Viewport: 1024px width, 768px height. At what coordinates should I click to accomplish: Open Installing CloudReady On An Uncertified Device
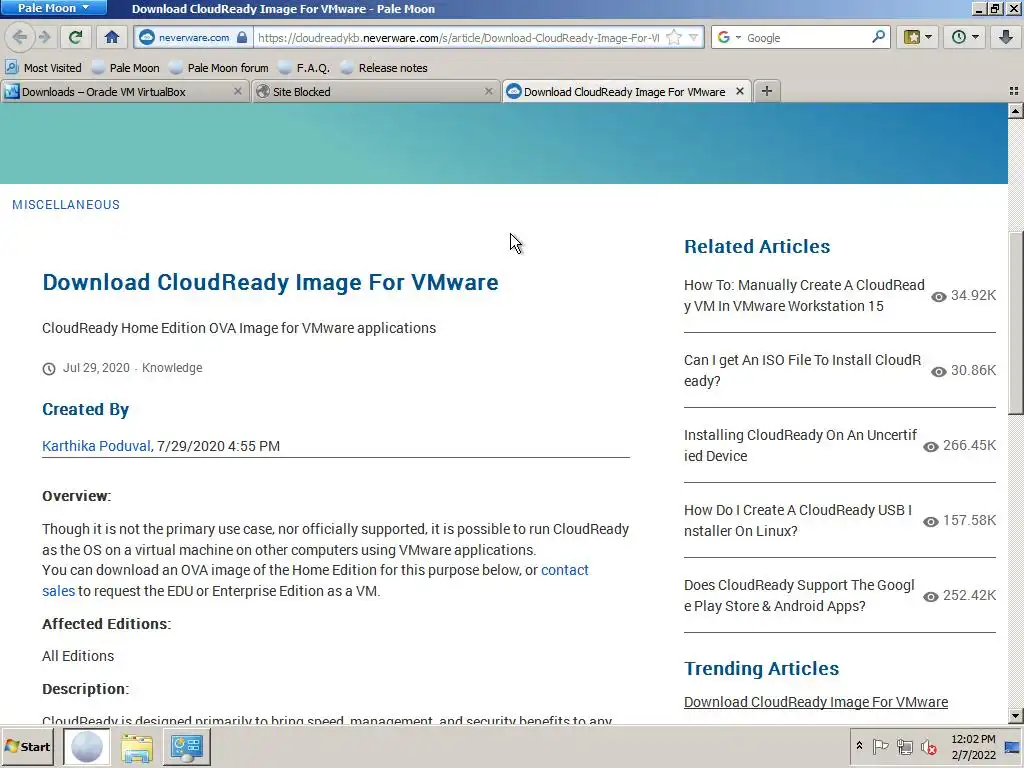tap(800, 445)
